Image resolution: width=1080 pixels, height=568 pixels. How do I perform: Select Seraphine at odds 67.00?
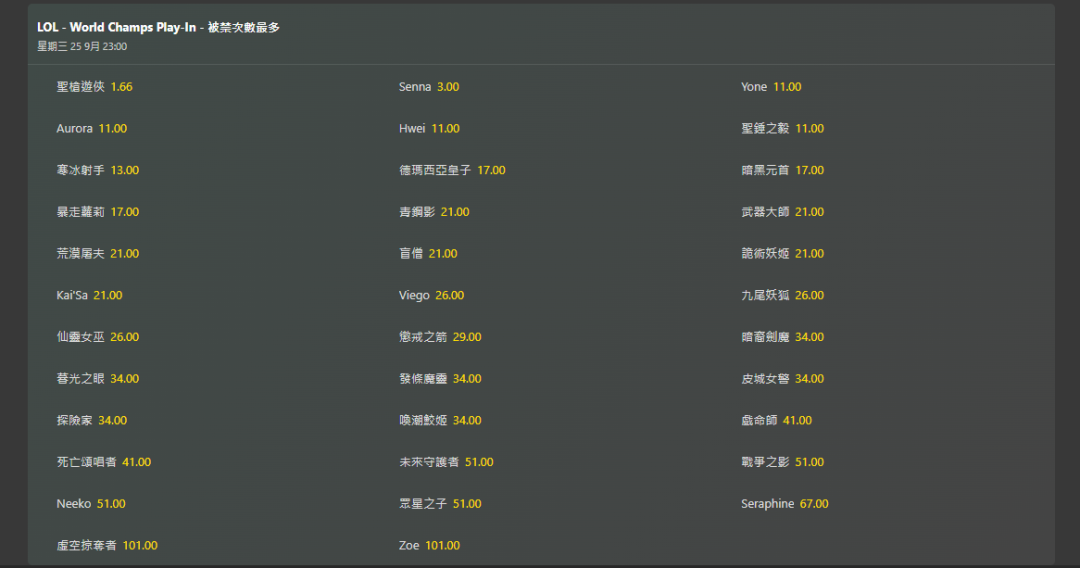coord(785,504)
